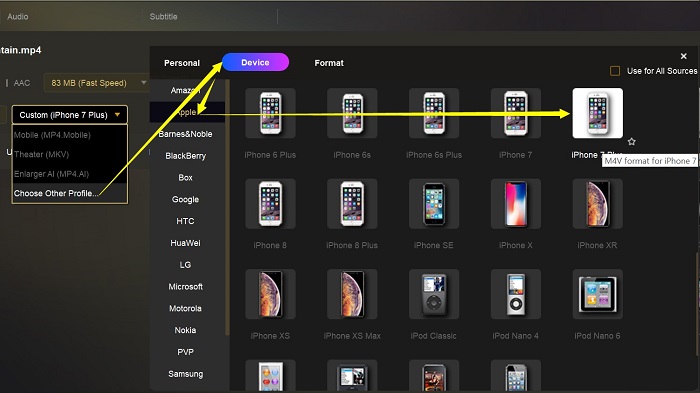Viewport: 700px width, 393px height.
Task: Select the iPhone X device icon
Action: [516, 204]
